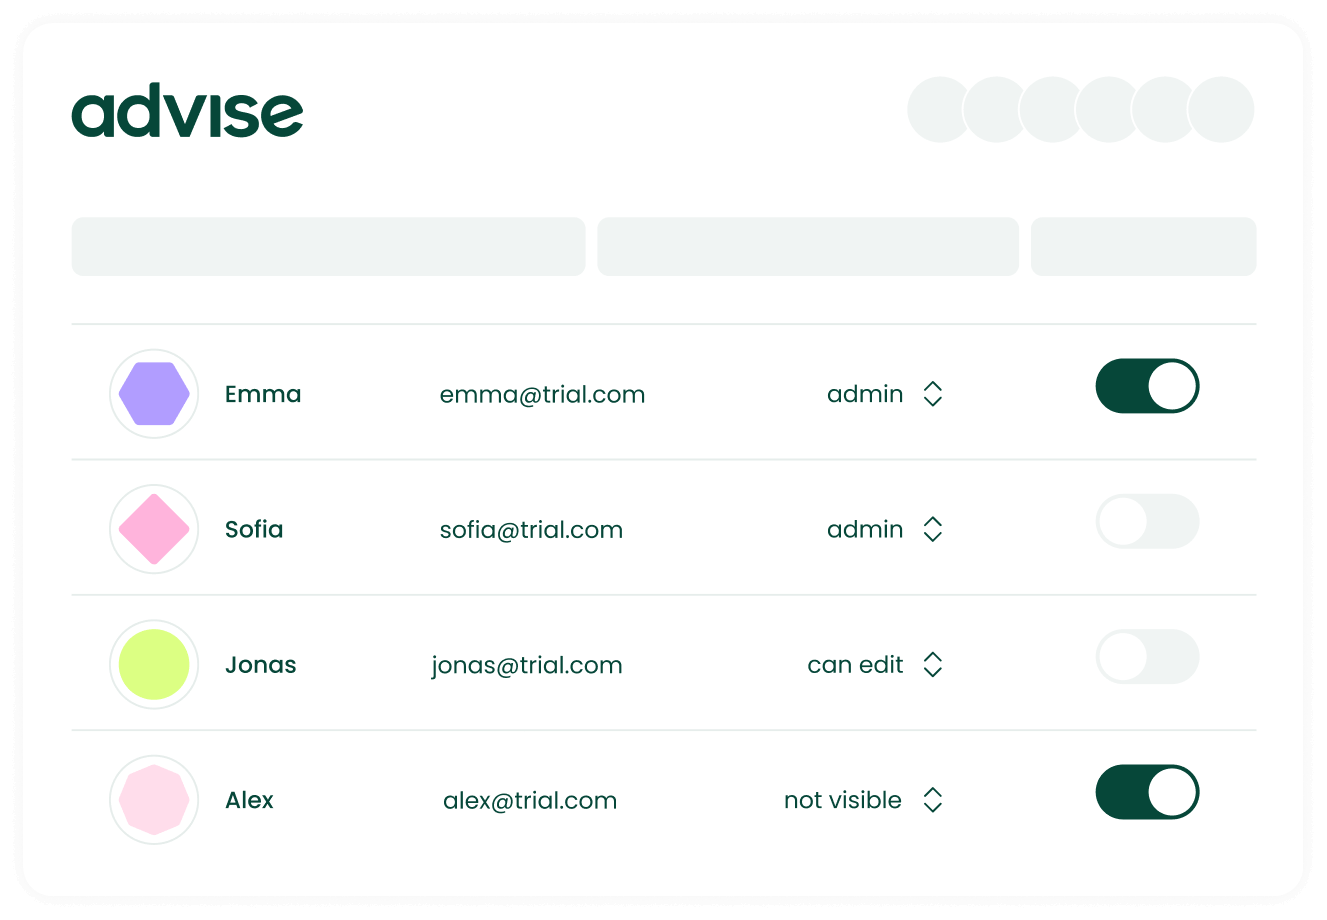Click Emma's purple hexagon avatar
This screenshot has height=920, width=1327.
154,394
